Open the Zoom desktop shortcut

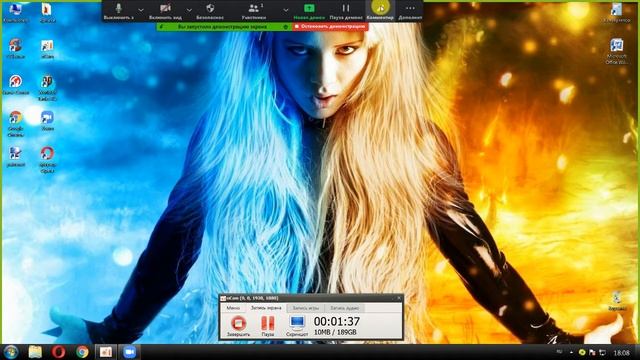(x=47, y=120)
